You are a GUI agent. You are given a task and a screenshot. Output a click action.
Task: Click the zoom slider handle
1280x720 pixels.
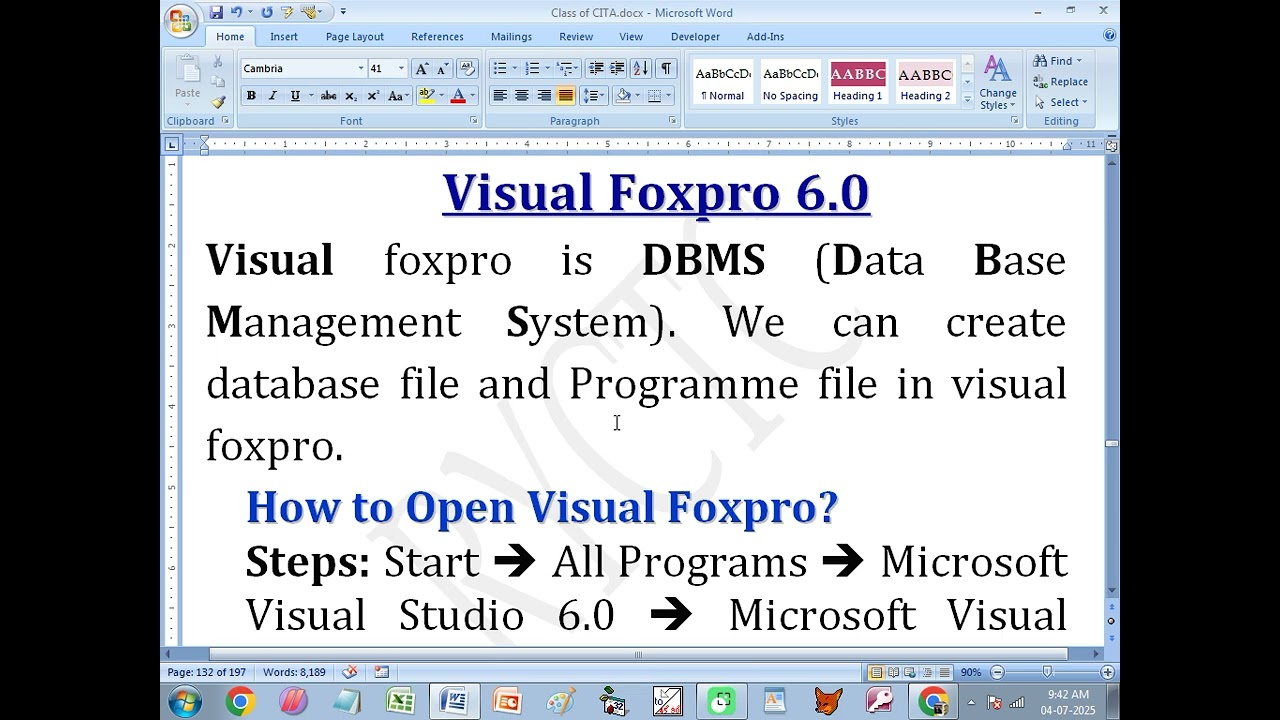pyautogui.click(x=1047, y=672)
